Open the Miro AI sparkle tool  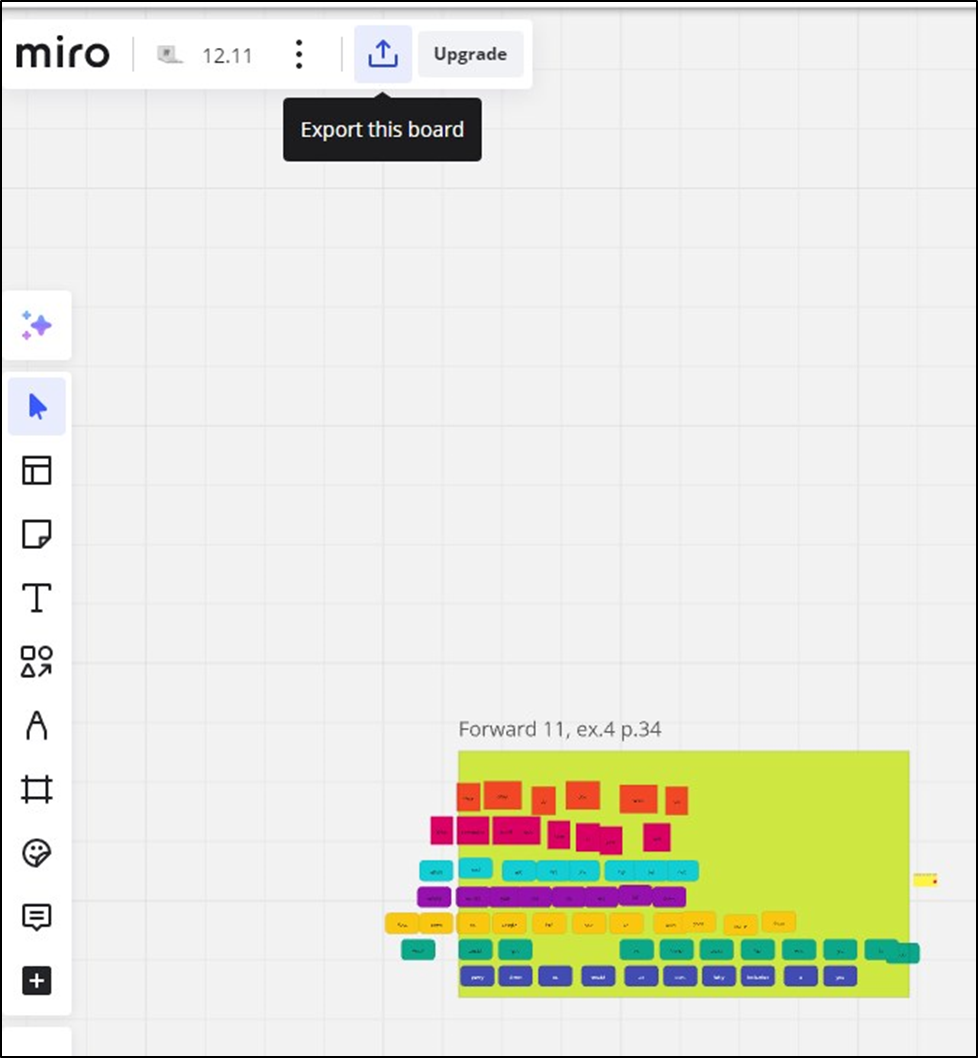coord(36,325)
